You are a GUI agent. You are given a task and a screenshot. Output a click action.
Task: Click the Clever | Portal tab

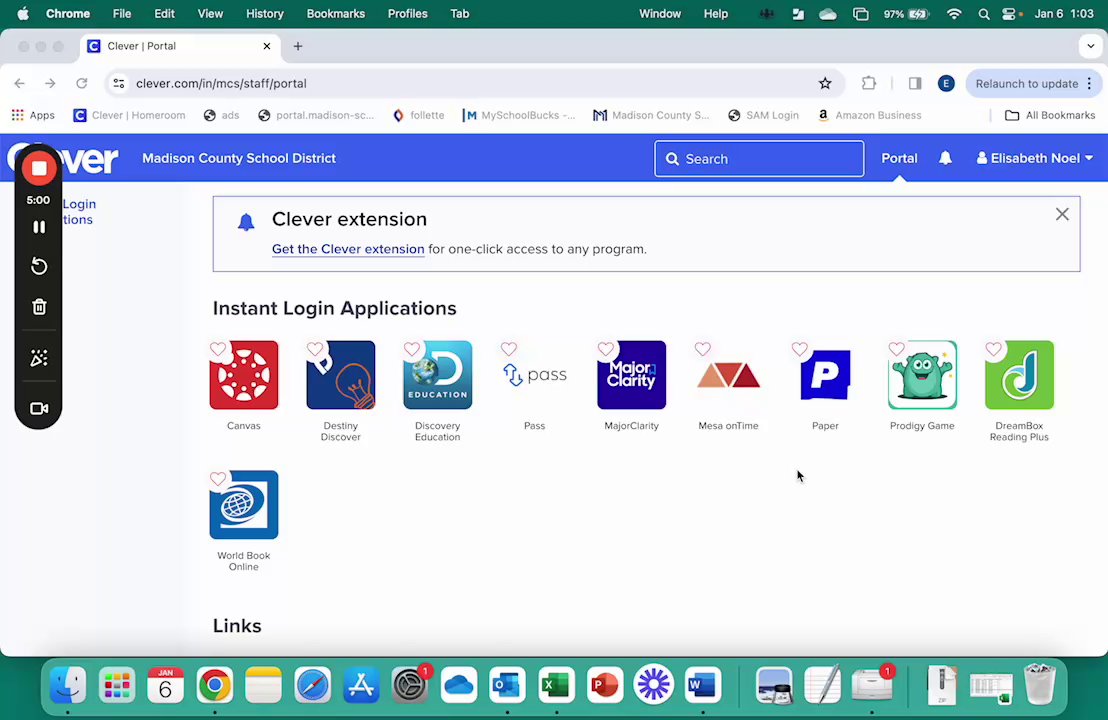click(x=180, y=46)
